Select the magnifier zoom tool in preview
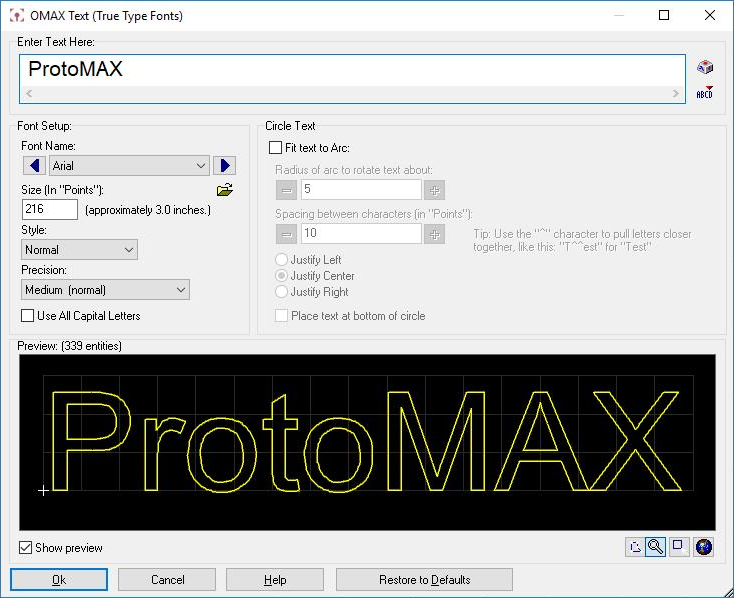734x598 pixels. (x=656, y=547)
